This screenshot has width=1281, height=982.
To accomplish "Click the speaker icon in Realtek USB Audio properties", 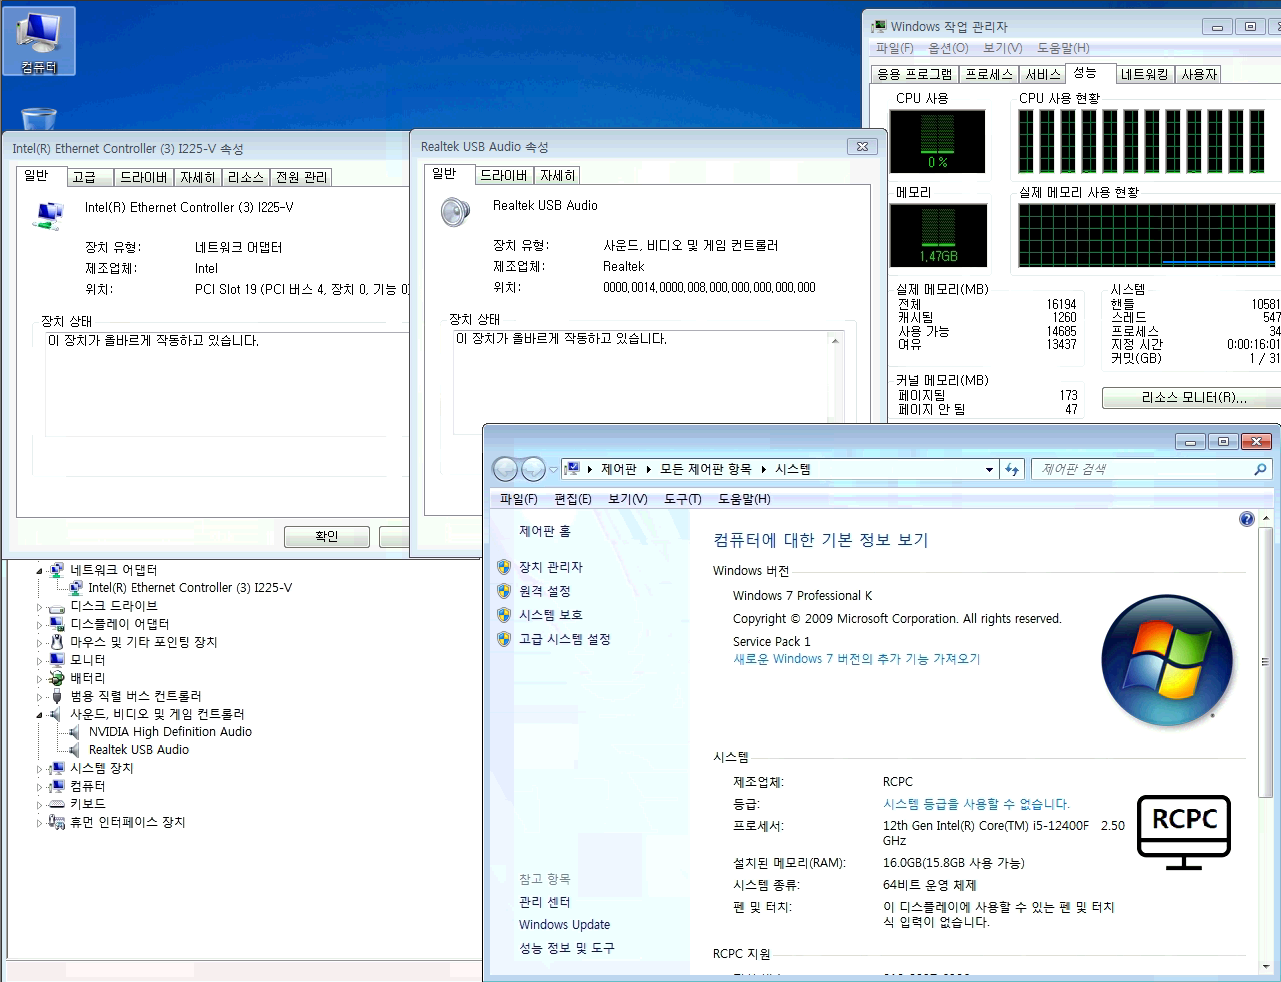I will pyautogui.click(x=455, y=212).
